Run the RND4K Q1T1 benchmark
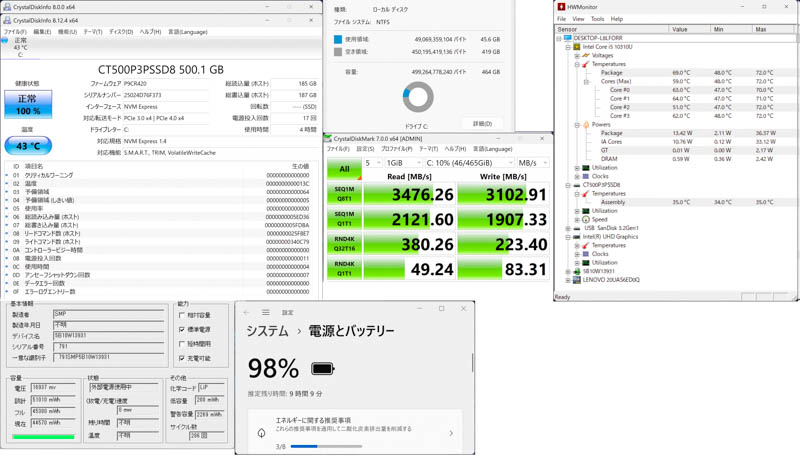 click(344, 269)
